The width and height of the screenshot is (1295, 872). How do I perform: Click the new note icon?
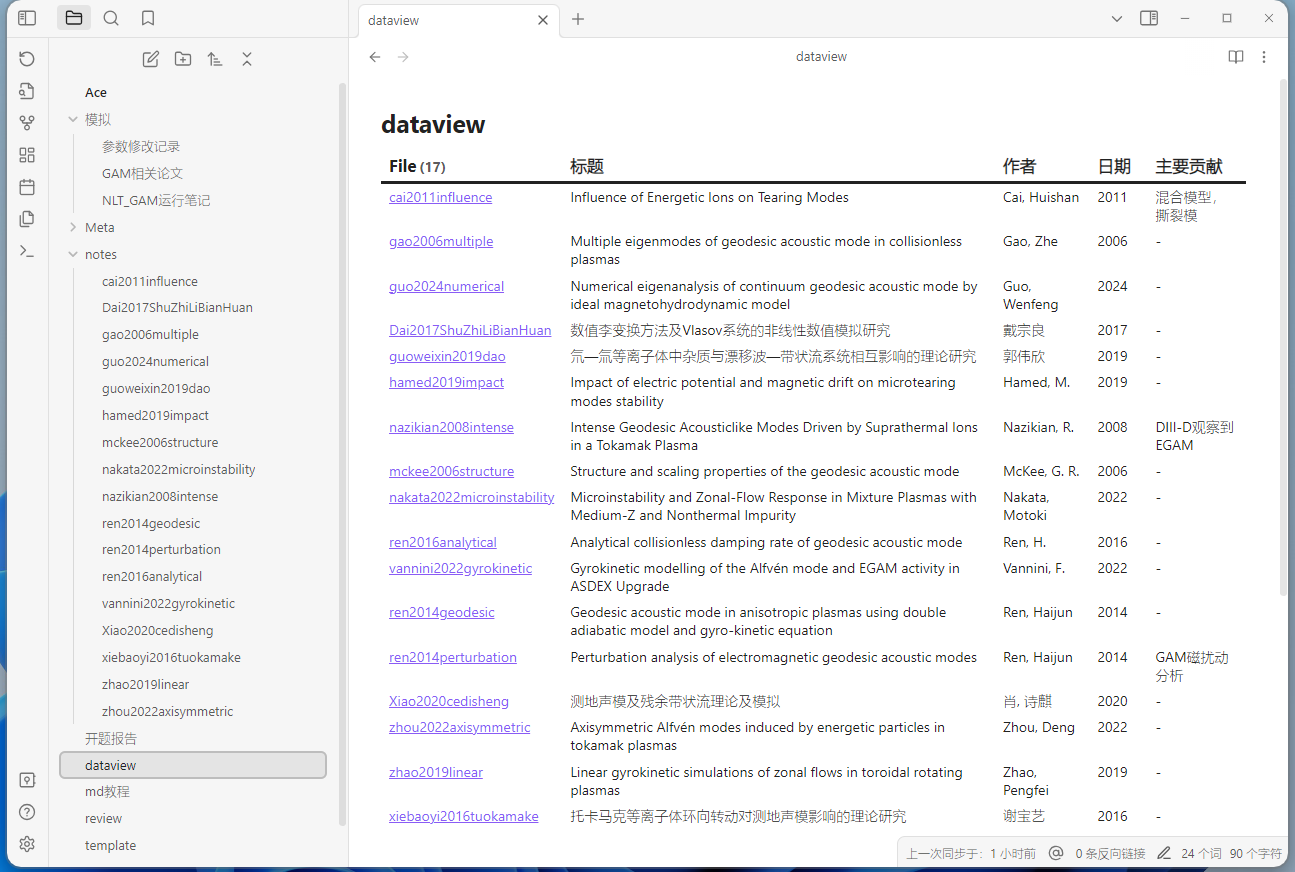(151, 59)
